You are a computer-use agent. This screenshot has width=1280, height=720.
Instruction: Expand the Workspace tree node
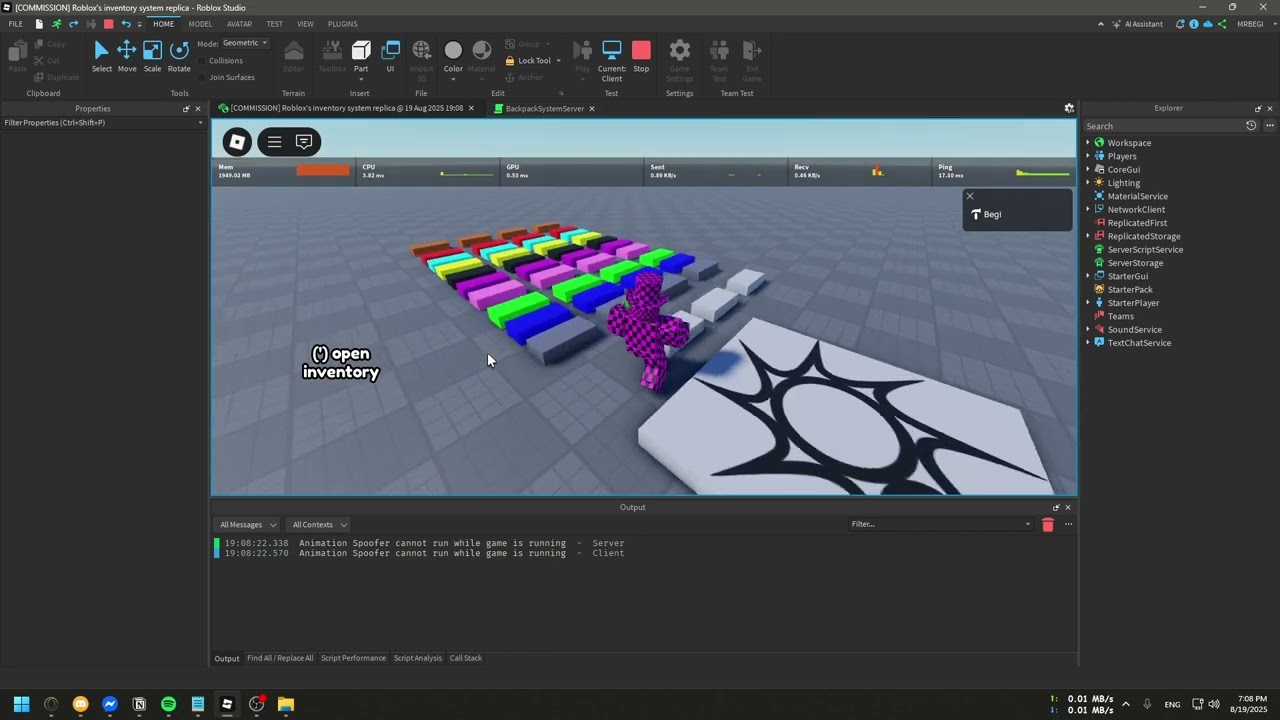point(1089,143)
